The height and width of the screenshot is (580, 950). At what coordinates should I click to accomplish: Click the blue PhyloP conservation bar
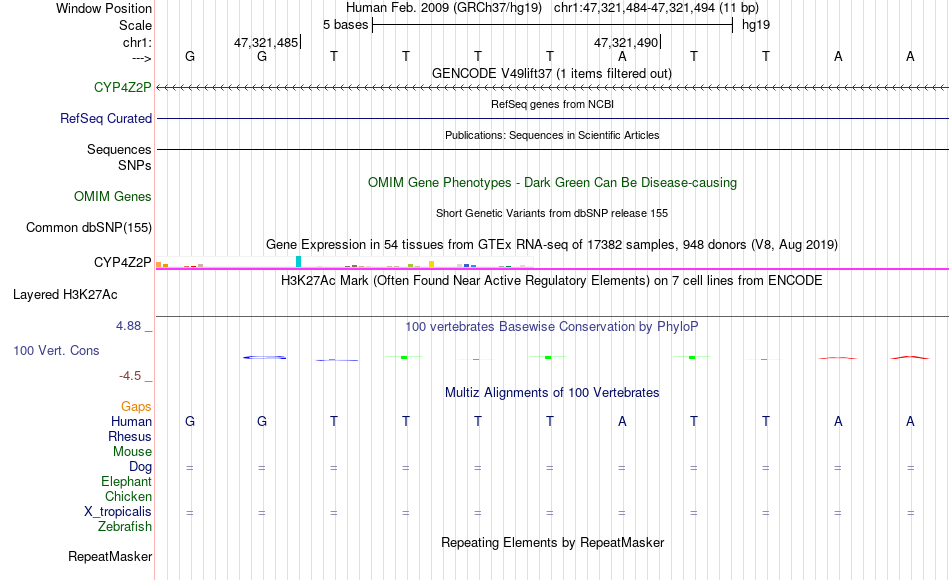(x=265, y=358)
